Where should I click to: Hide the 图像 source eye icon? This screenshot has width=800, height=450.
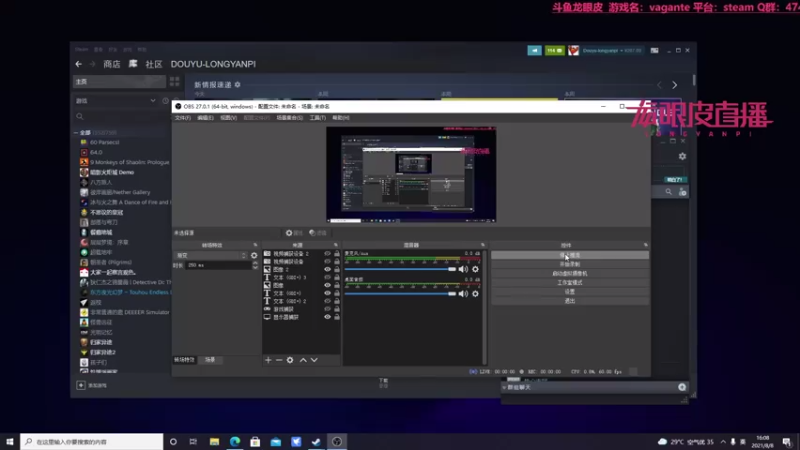pyautogui.click(x=328, y=285)
